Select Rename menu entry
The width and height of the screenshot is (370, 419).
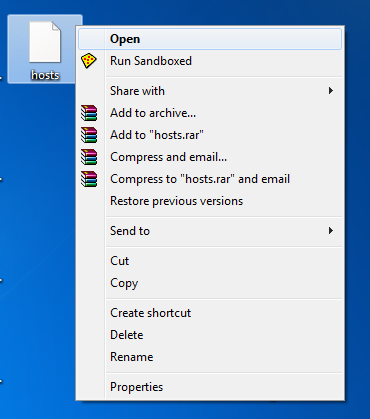tap(210, 357)
